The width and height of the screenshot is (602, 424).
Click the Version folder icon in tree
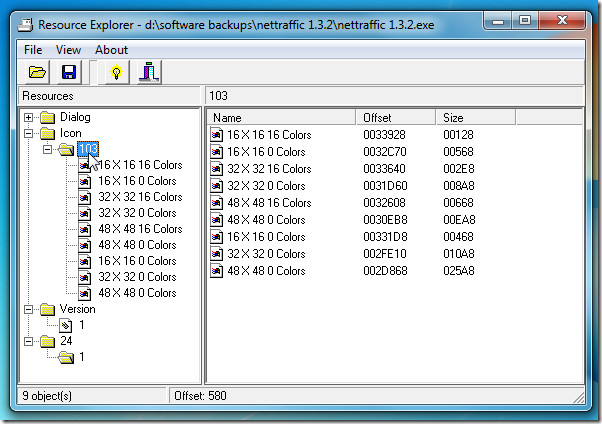[46, 309]
